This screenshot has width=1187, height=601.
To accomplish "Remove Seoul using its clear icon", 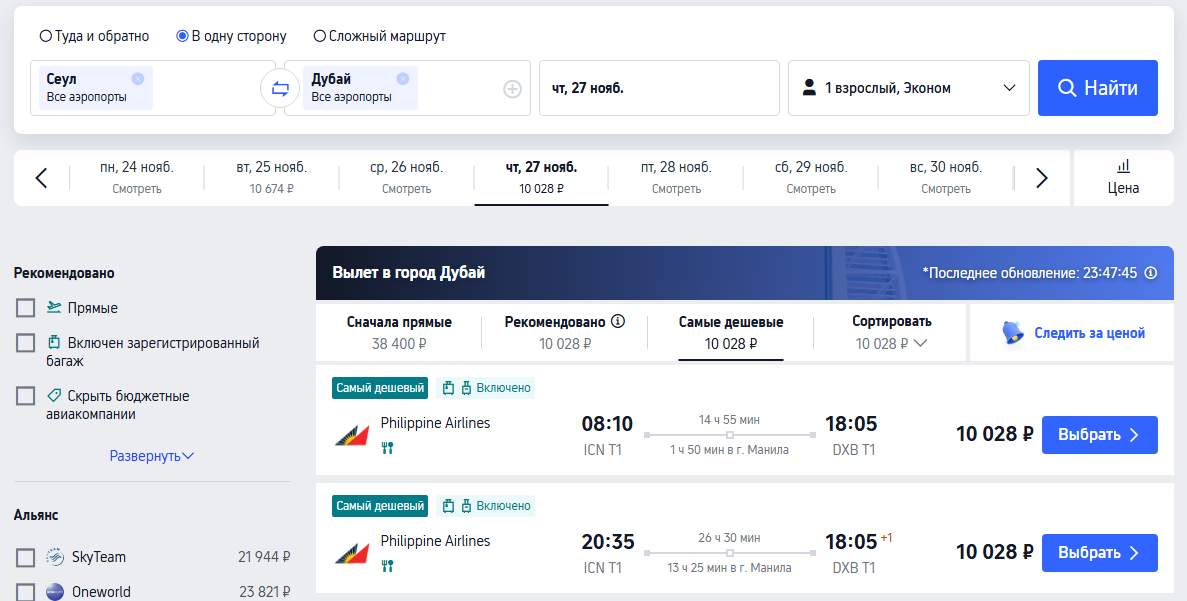I will (137, 79).
